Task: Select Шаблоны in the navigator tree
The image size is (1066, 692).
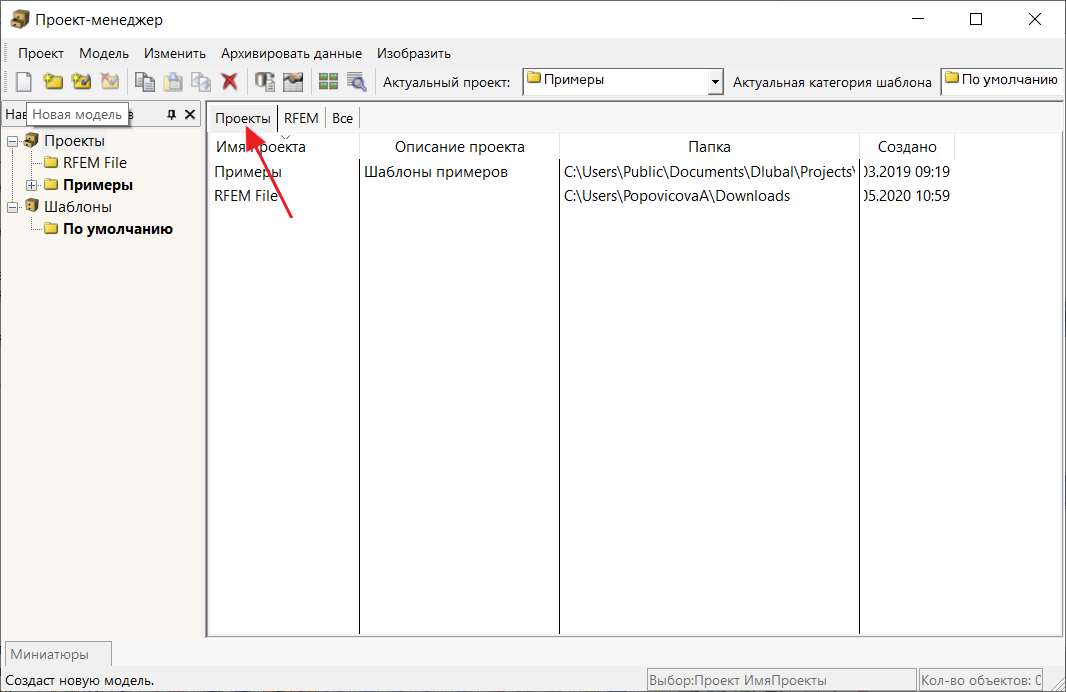Action: click(78, 207)
